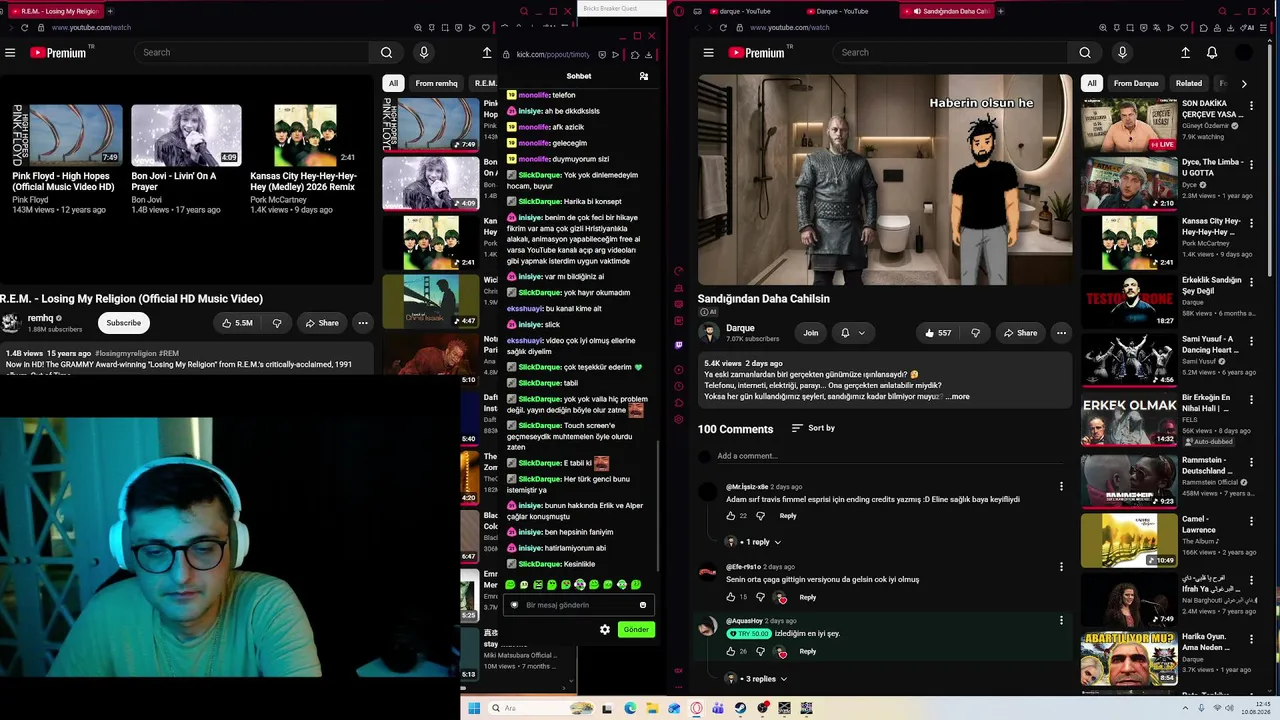Open the guide menu in R.E.M. YouTube window
This screenshot has width=1280, height=720.
(10, 53)
